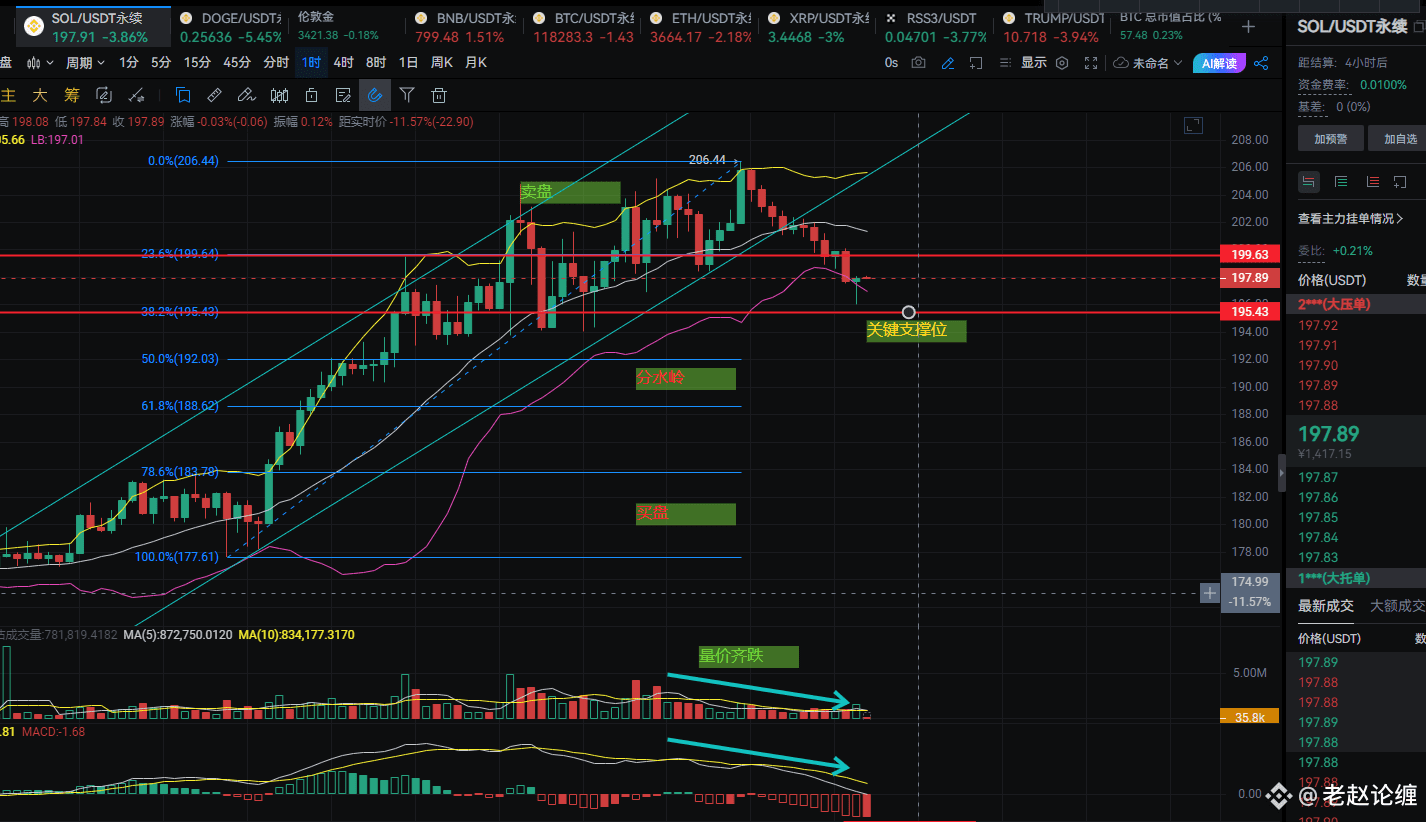
Task: Click the refresh-edit icon beside 筹
Action: click(x=104, y=96)
